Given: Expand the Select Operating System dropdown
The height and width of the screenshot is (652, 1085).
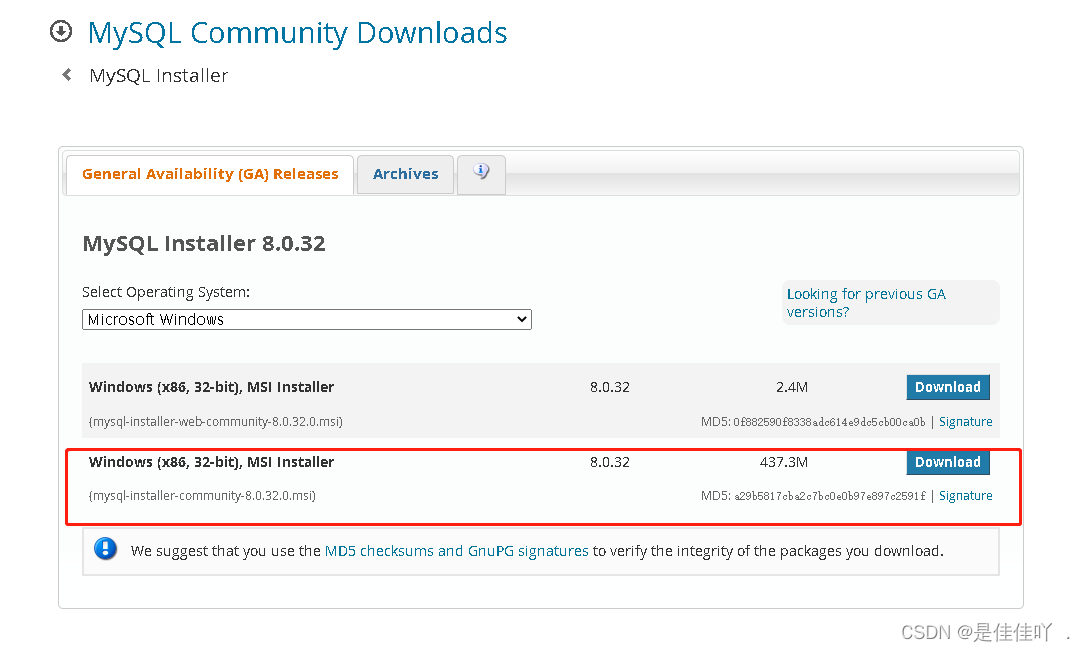Looking at the screenshot, I should tap(307, 319).
